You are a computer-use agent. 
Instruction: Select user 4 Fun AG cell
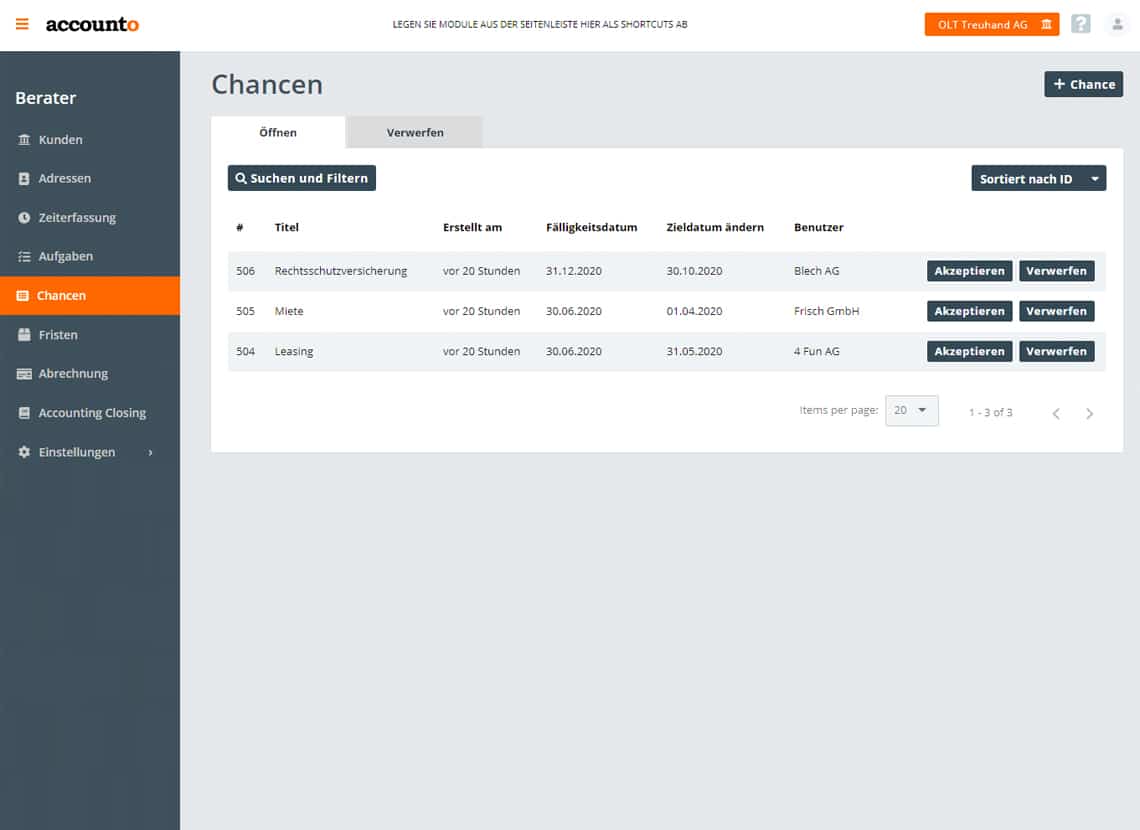(x=816, y=352)
